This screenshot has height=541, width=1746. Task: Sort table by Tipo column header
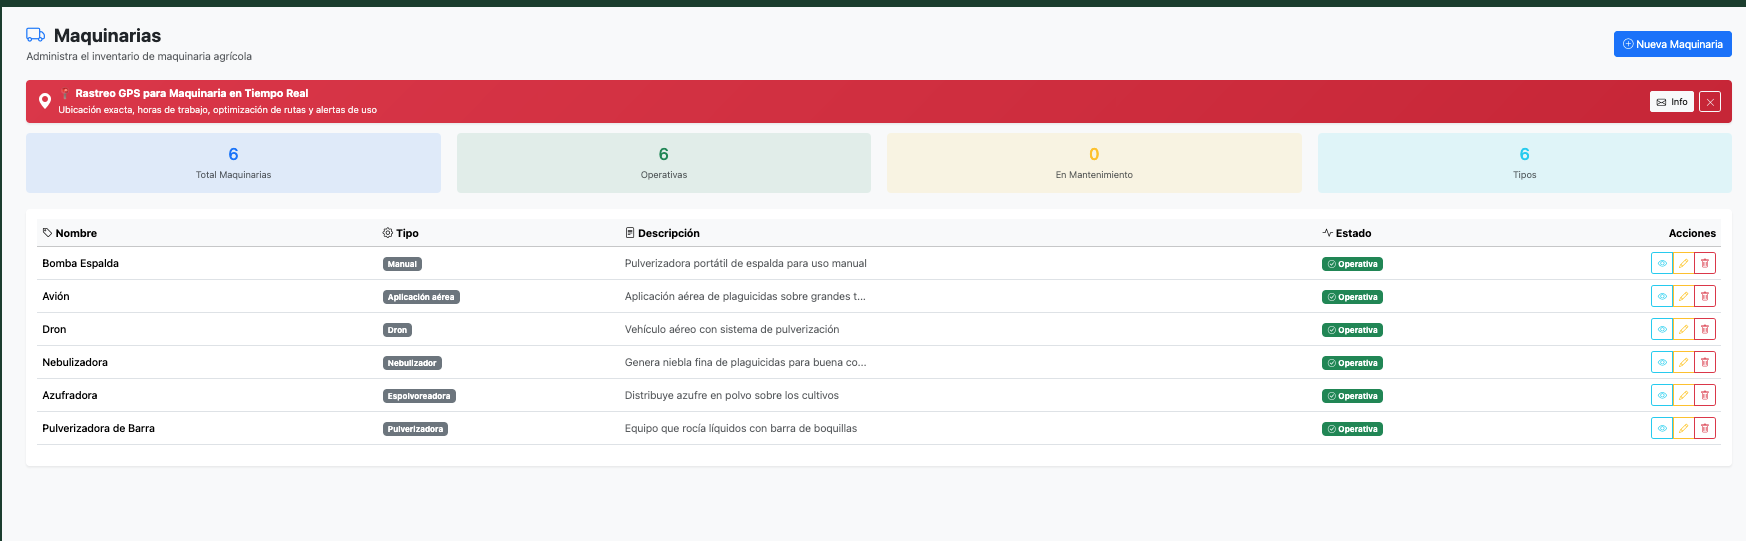pyautogui.click(x=401, y=233)
